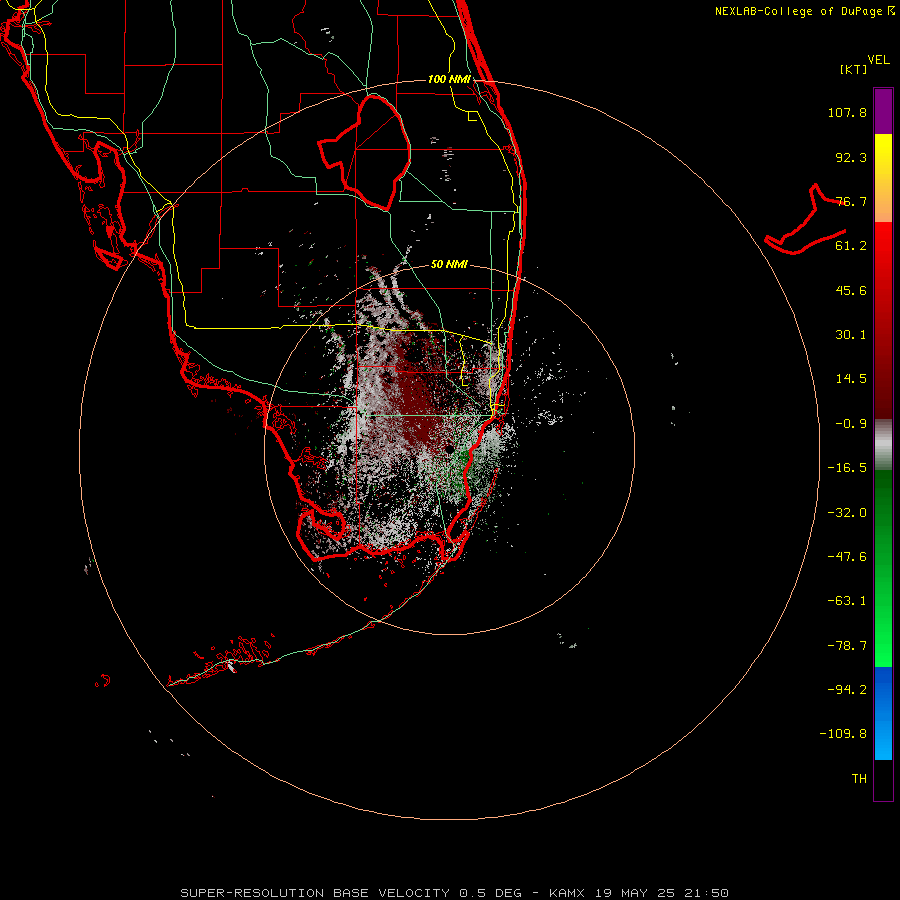Click the NEXLAB-College of DuPage label
This screenshot has height=900, width=900.
(x=804, y=11)
